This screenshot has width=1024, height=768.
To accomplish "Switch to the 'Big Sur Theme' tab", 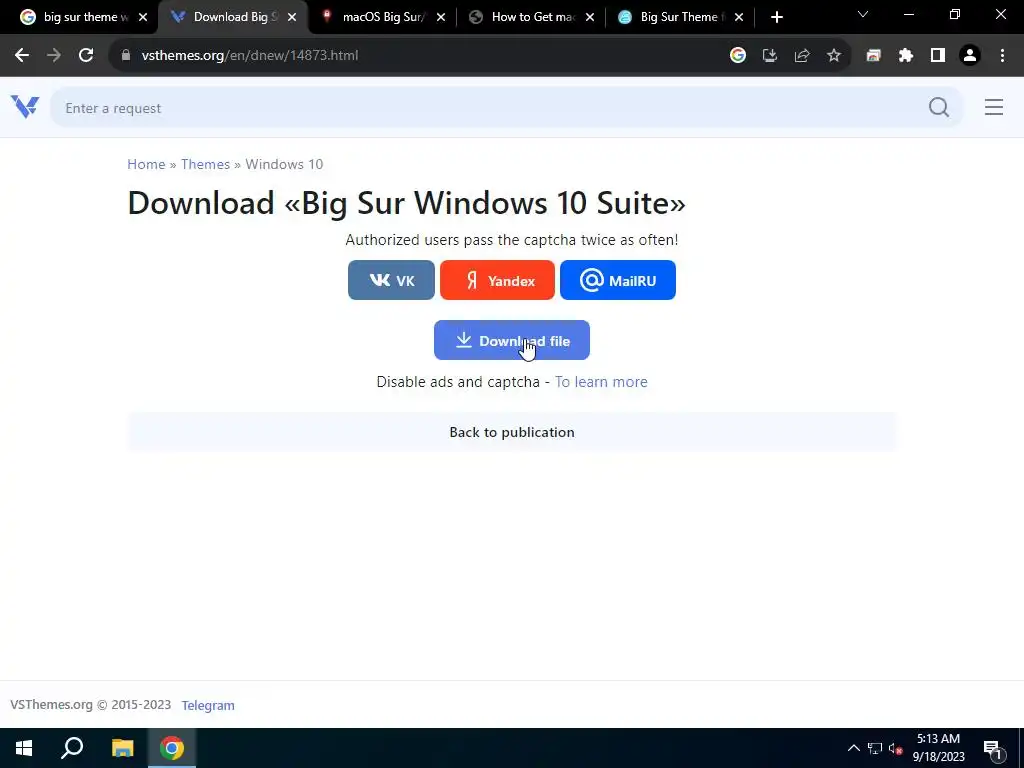I will [681, 17].
